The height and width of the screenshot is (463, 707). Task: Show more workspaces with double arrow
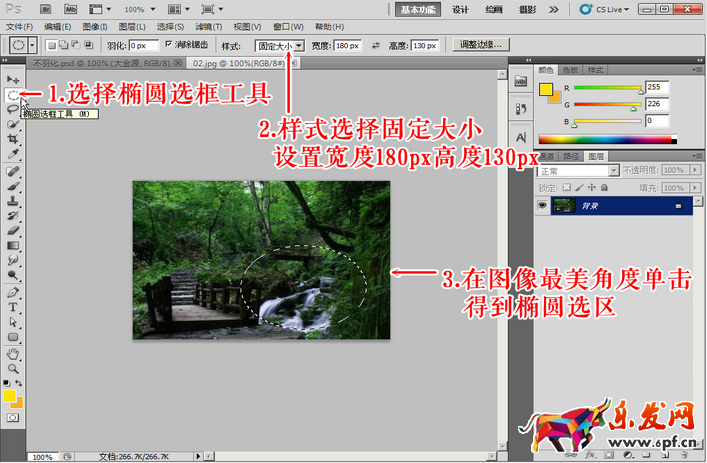[x=554, y=9]
